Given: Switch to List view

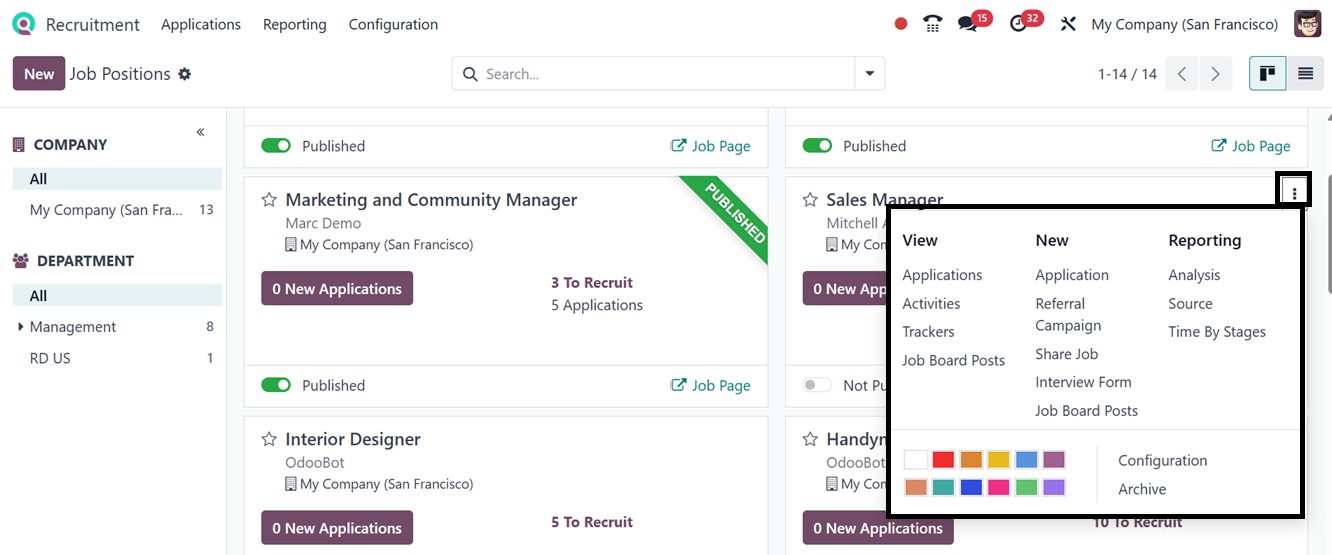Looking at the screenshot, I should [1305, 74].
